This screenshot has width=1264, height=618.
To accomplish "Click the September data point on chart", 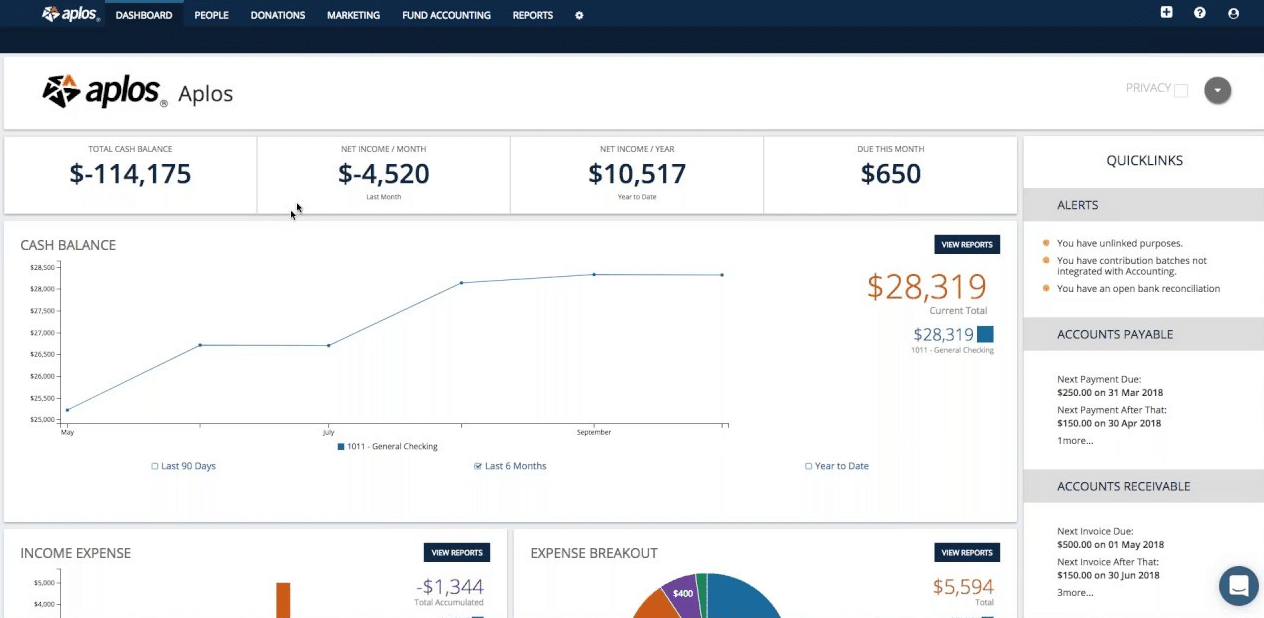I will click(x=594, y=274).
